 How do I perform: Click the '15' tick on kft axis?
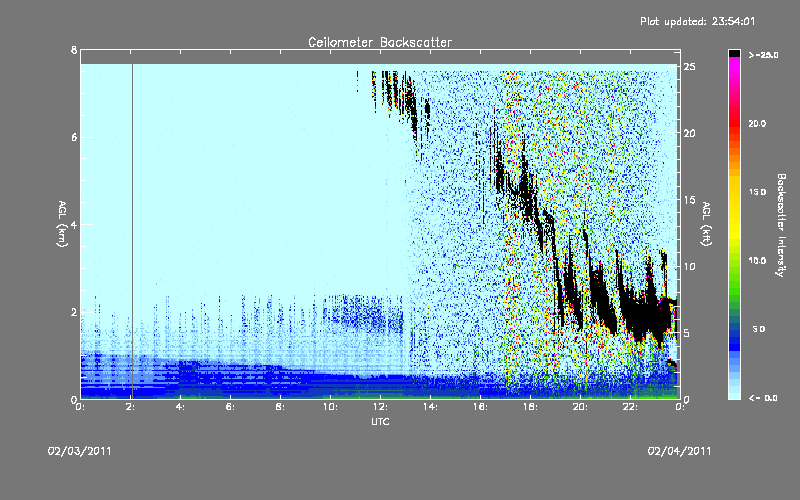(689, 200)
